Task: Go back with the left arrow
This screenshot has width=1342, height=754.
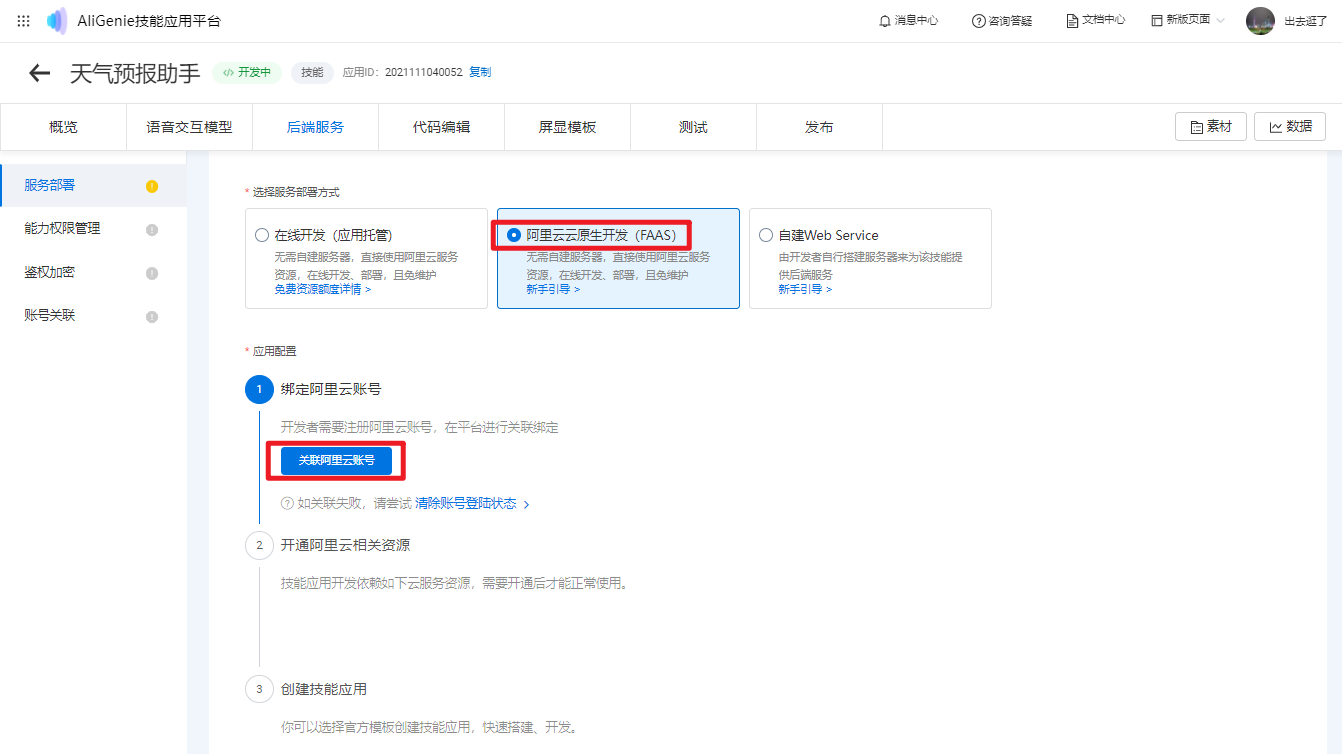Action: 39,73
